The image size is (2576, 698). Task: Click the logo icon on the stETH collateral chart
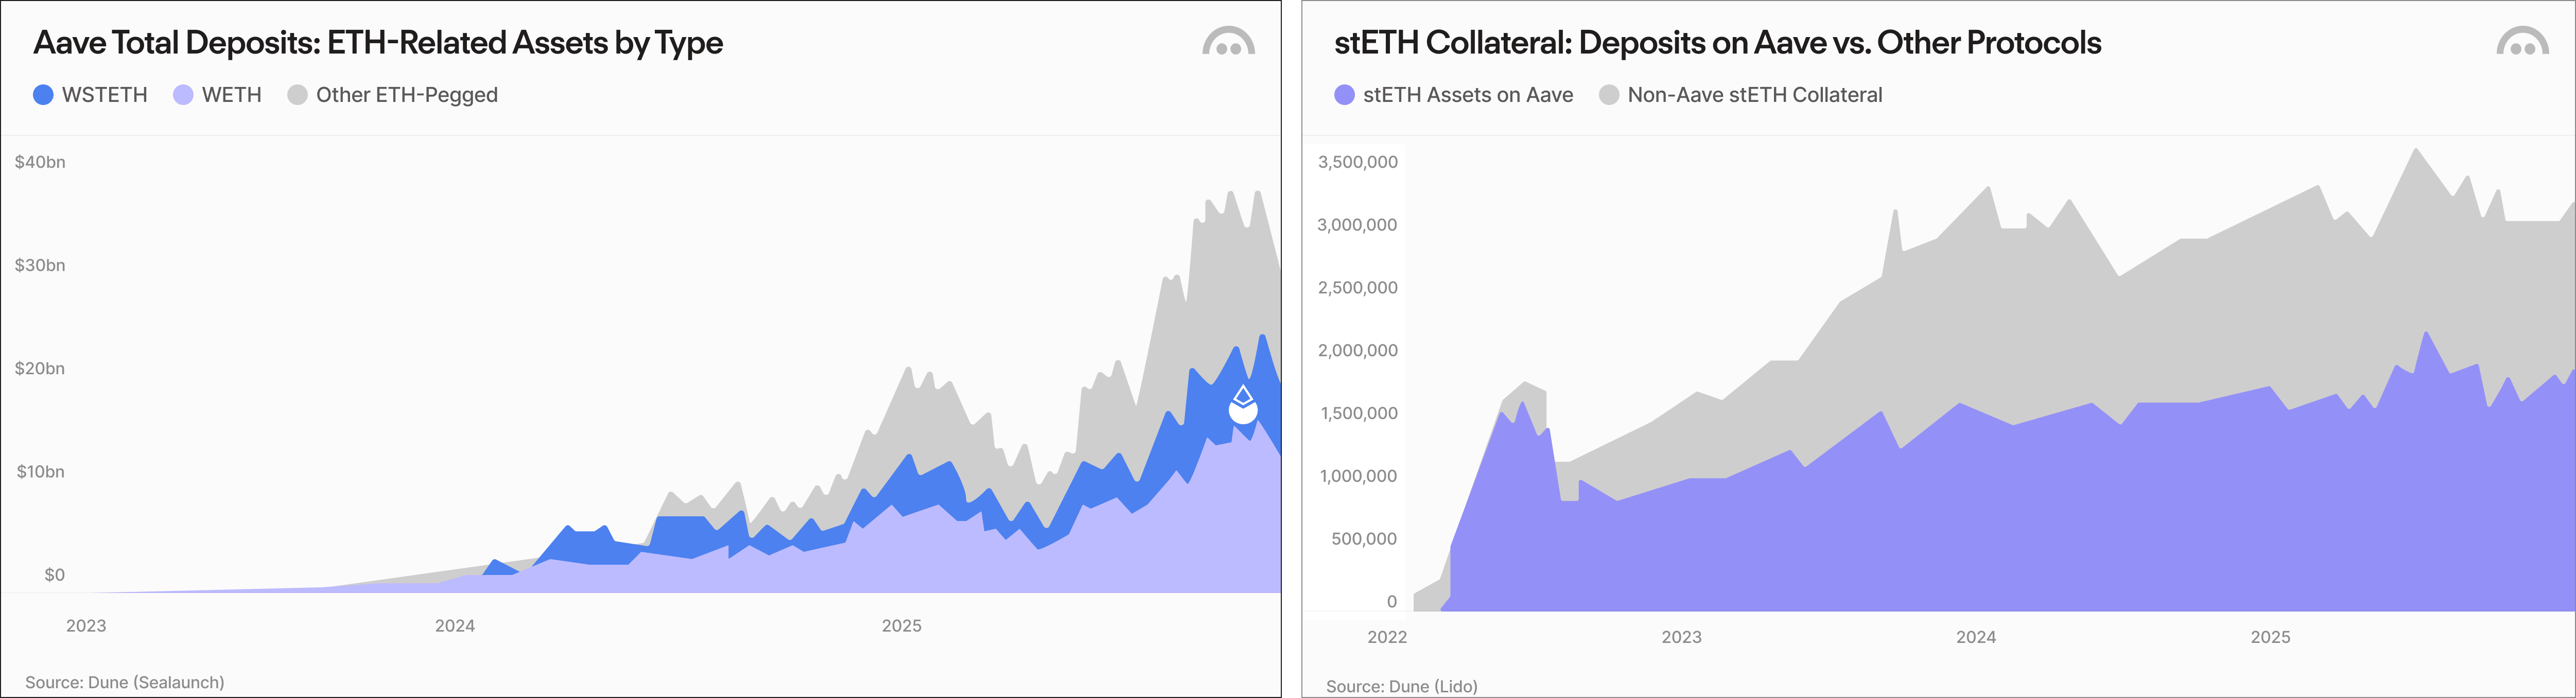pos(2522,42)
